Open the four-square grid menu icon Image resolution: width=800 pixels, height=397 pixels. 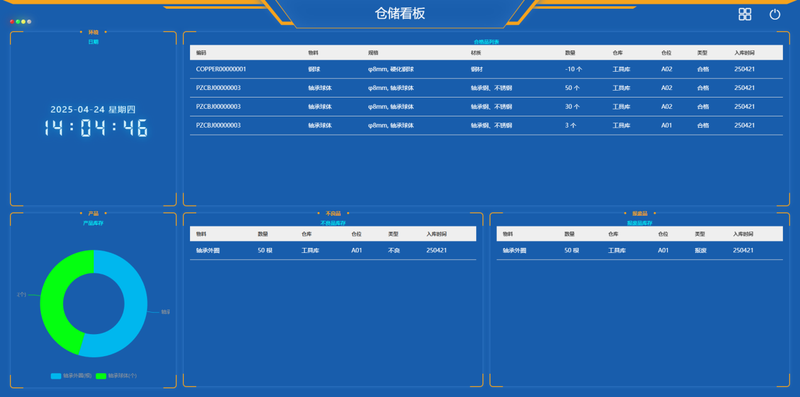click(x=745, y=14)
